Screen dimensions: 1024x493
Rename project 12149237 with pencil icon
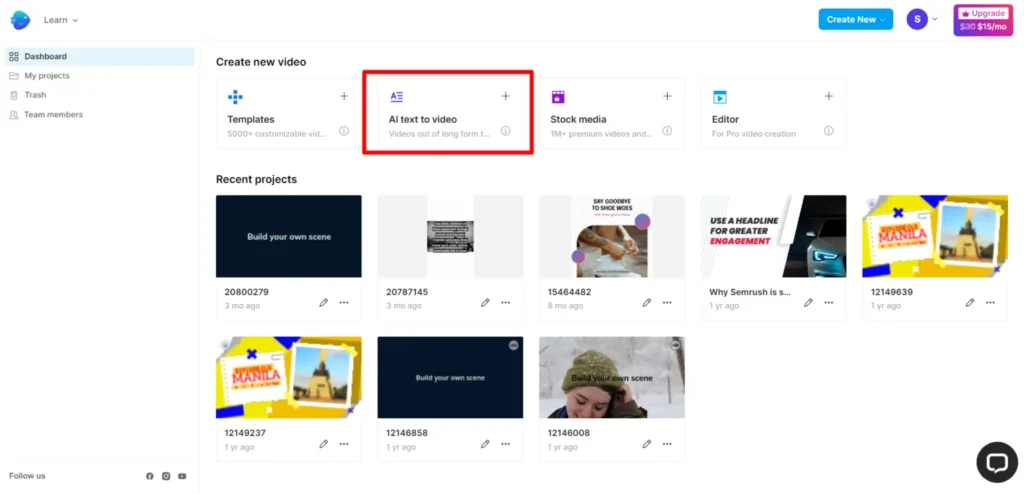pos(324,444)
